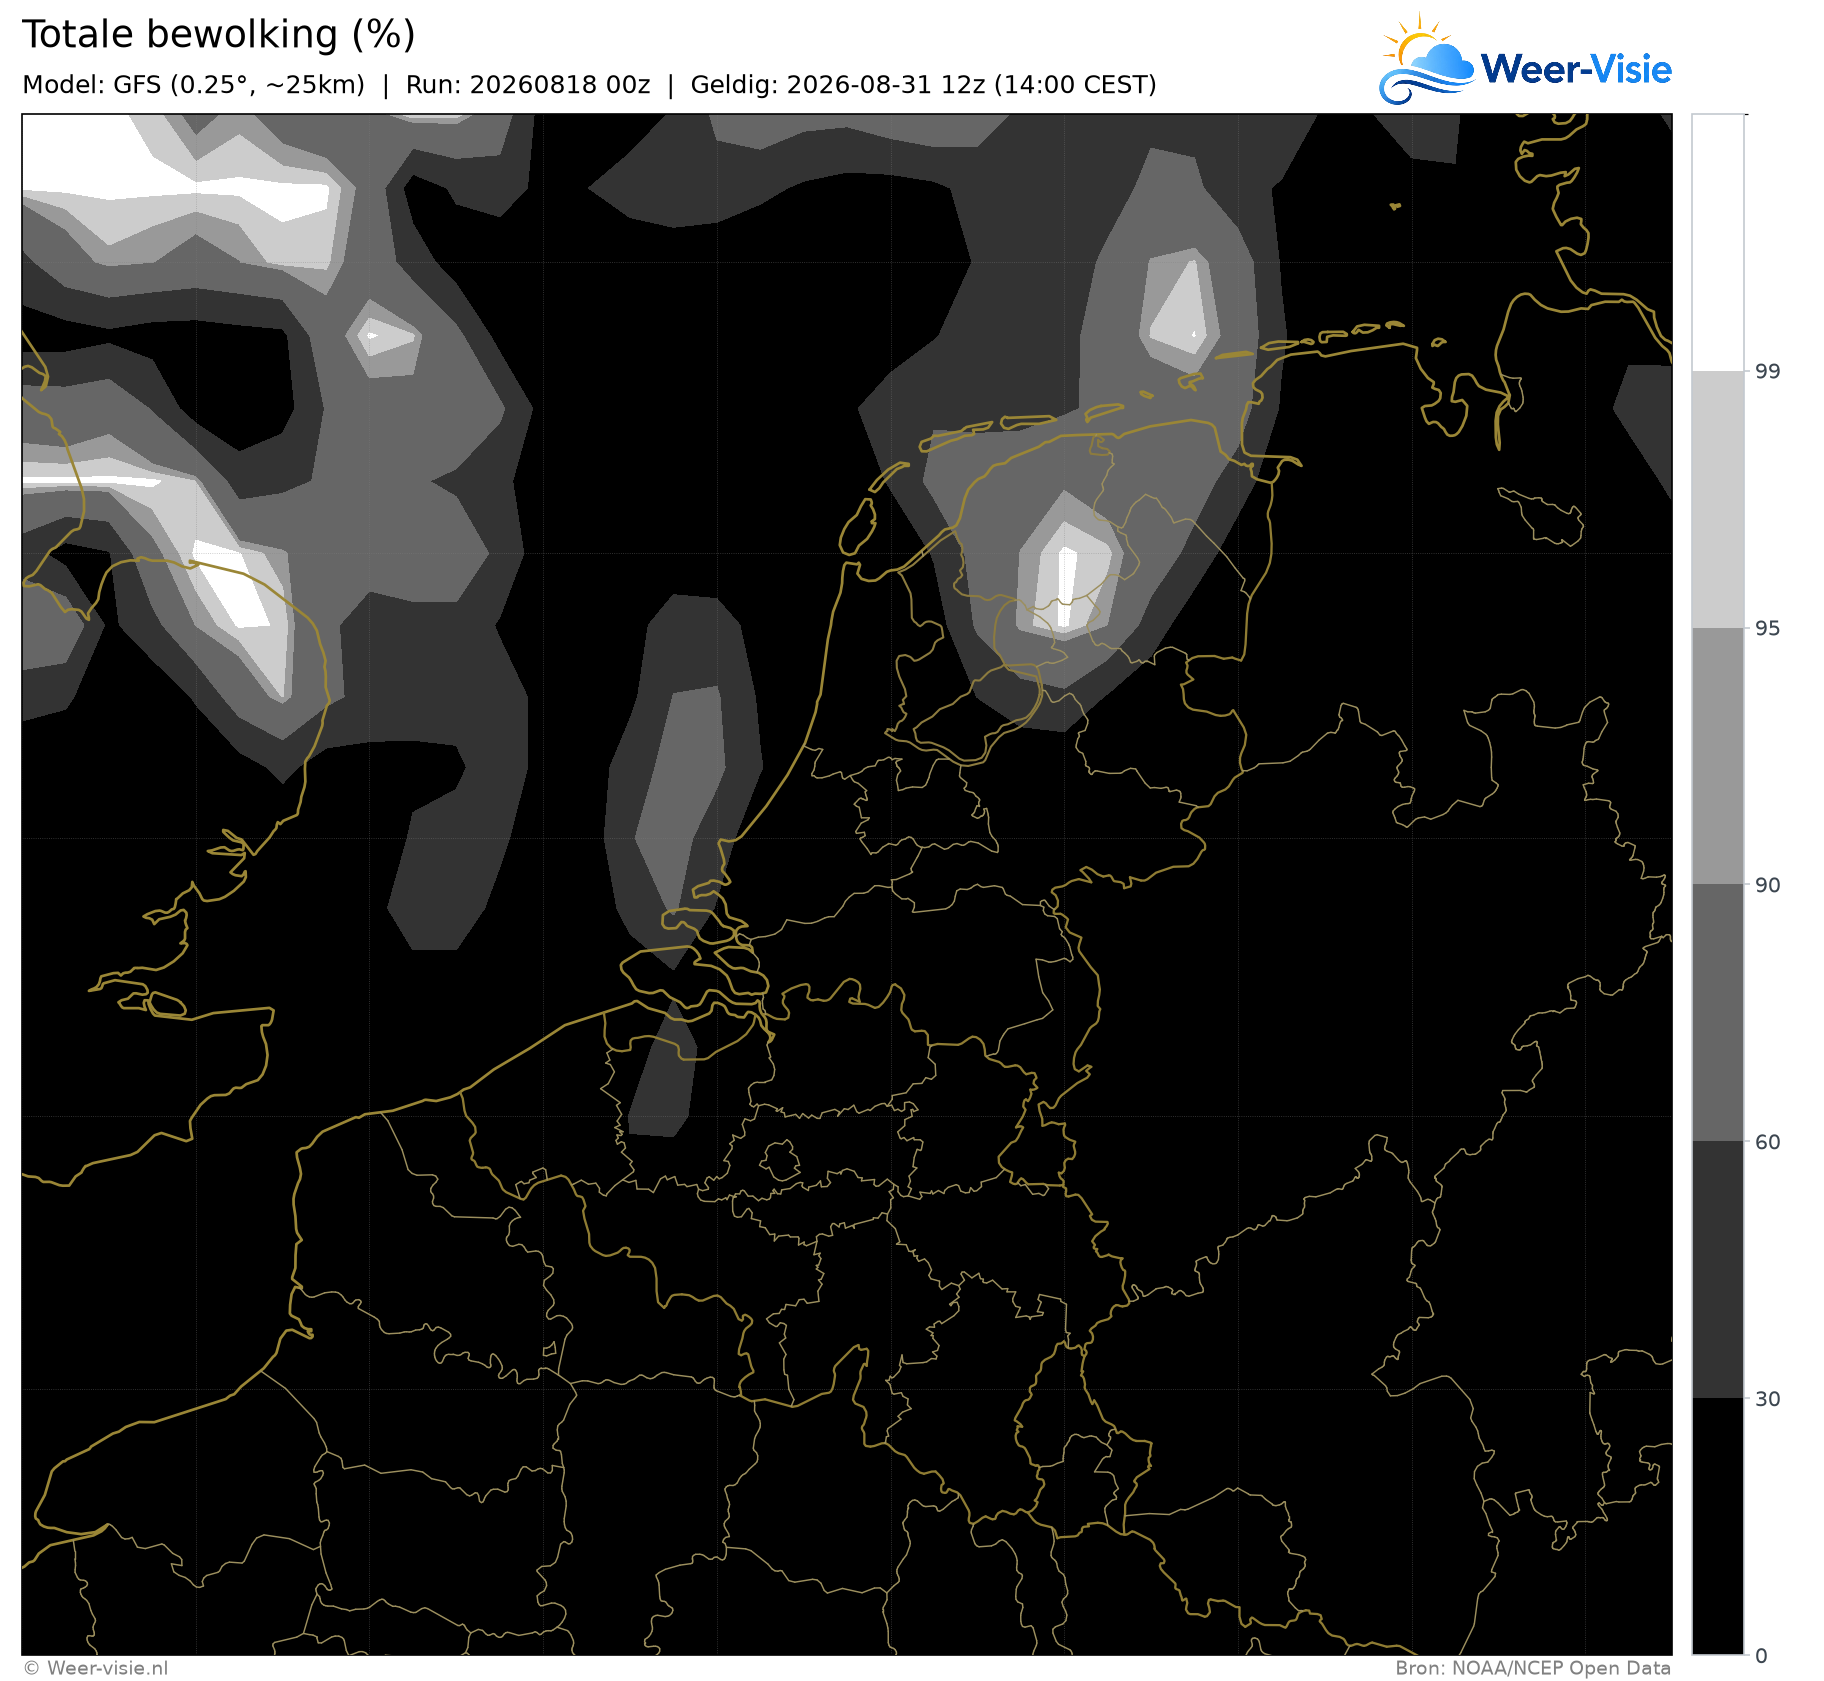The image size is (1824, 1681).
Task: Click the Weer-Visie brand name text
Action: 1576,69
